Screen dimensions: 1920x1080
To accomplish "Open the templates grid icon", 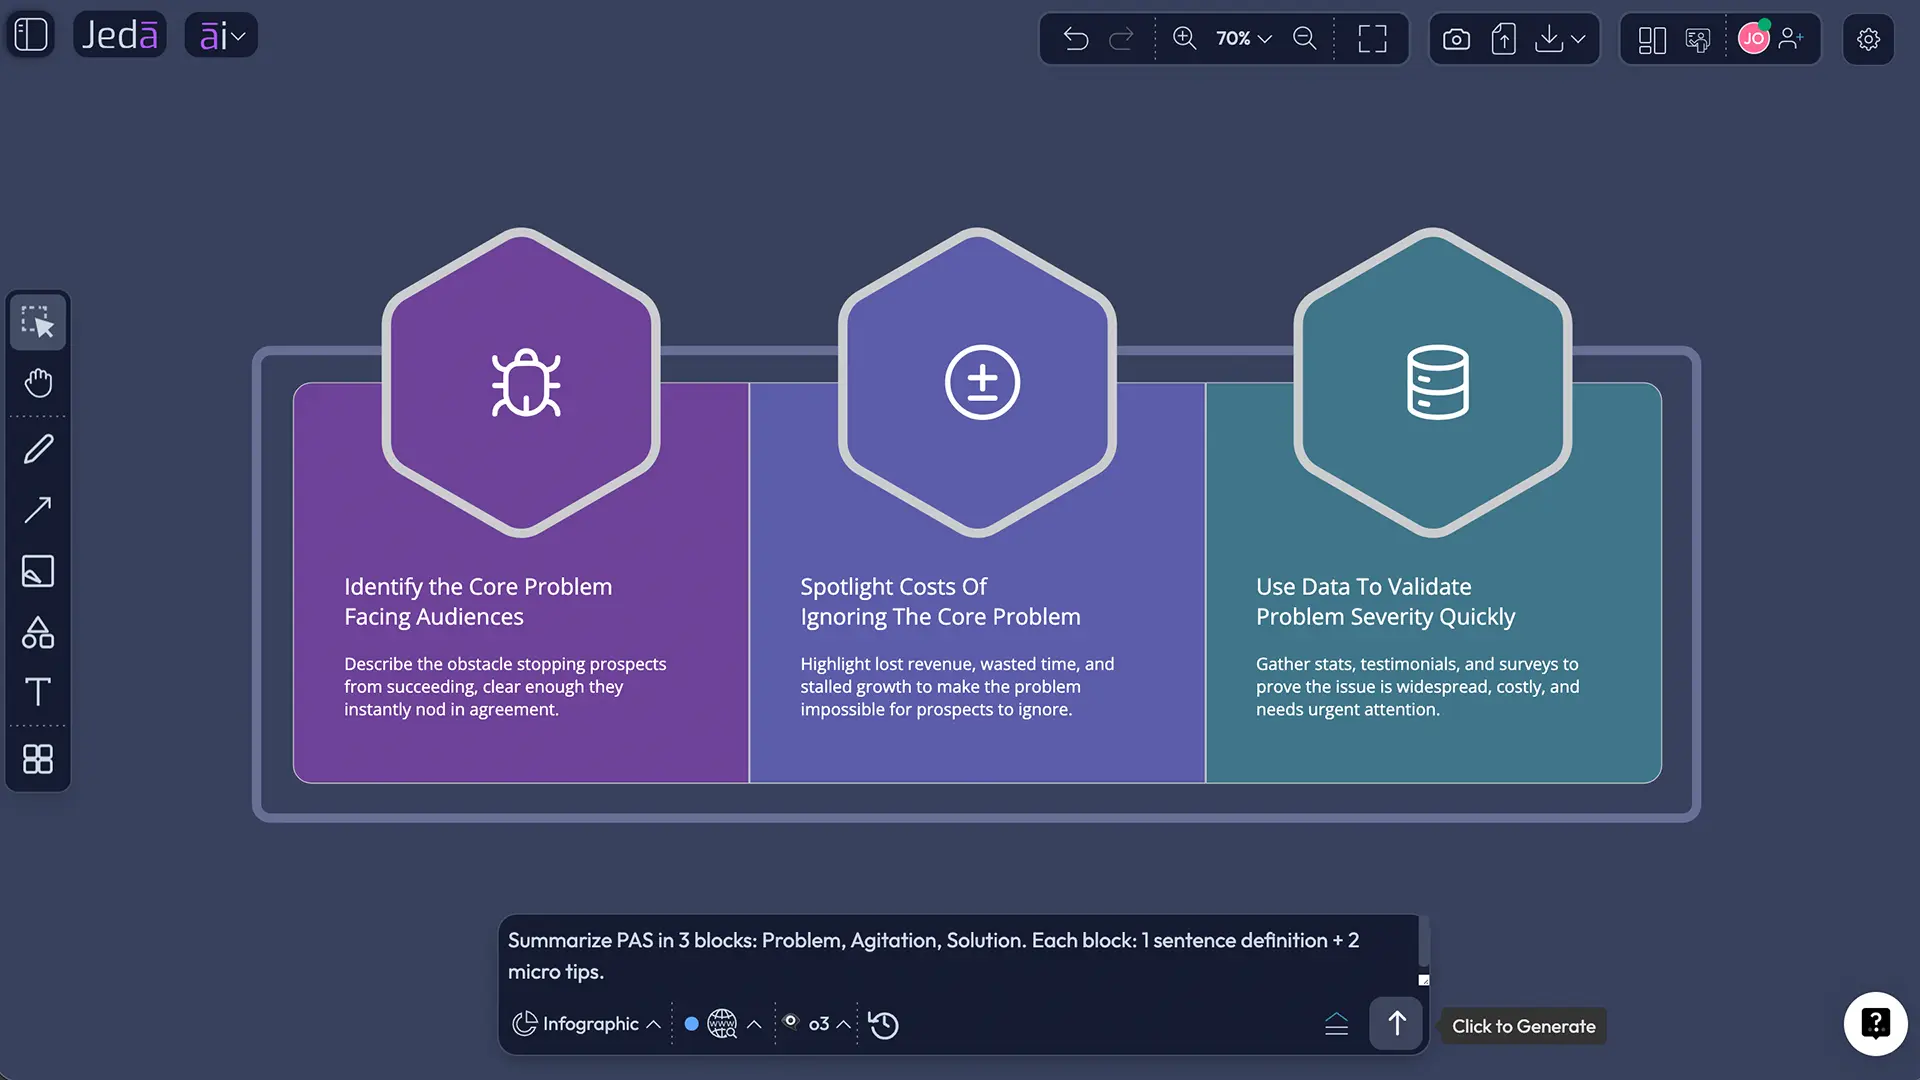I will point(38,759).
